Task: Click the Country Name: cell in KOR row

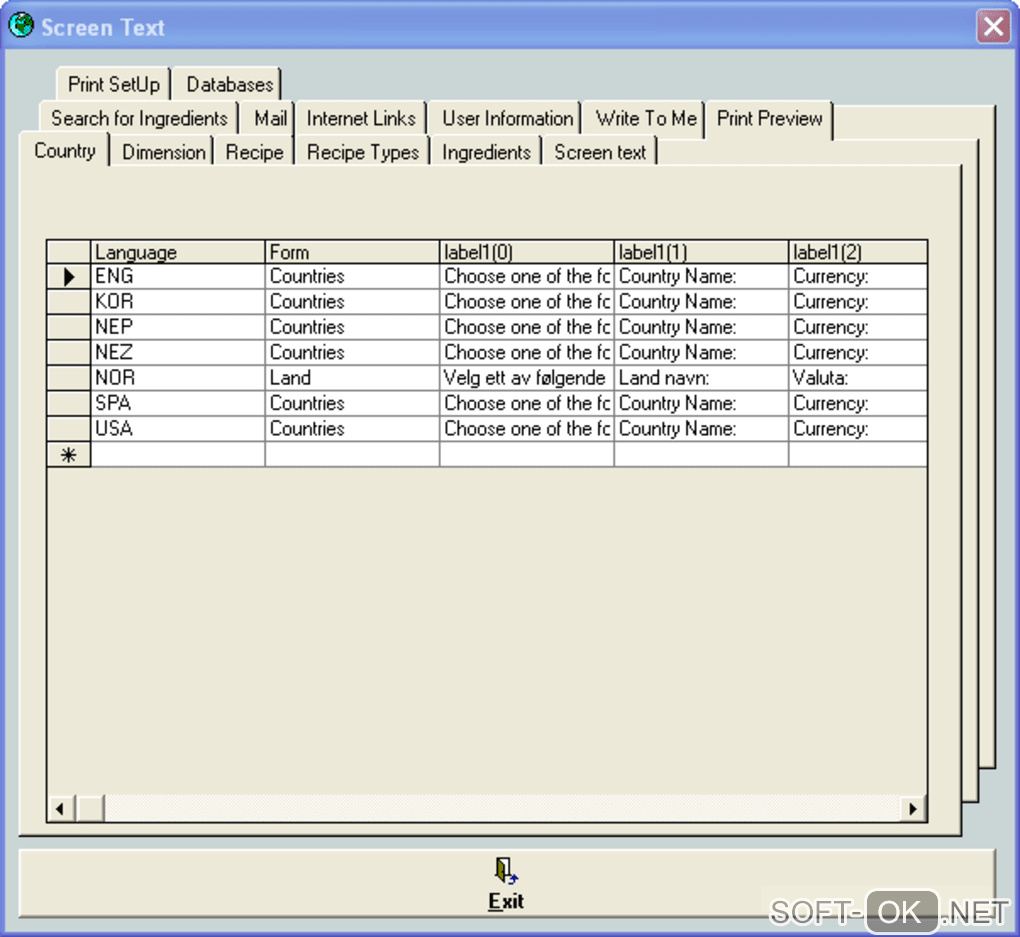Action: [701, 302]
